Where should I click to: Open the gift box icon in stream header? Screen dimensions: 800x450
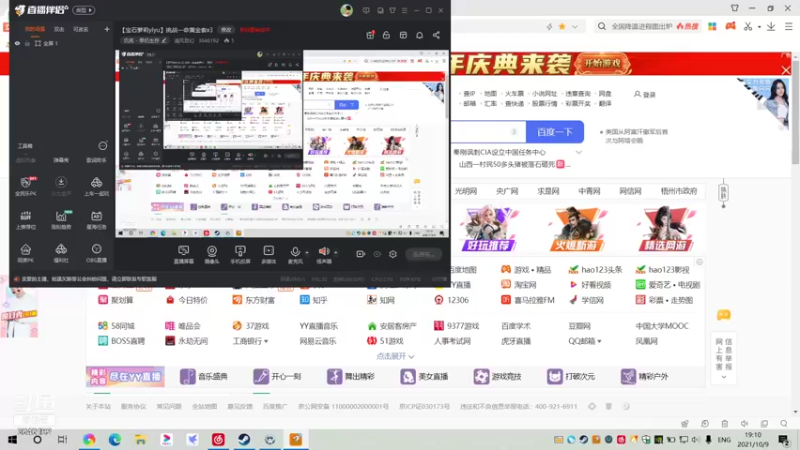[370, 35]
